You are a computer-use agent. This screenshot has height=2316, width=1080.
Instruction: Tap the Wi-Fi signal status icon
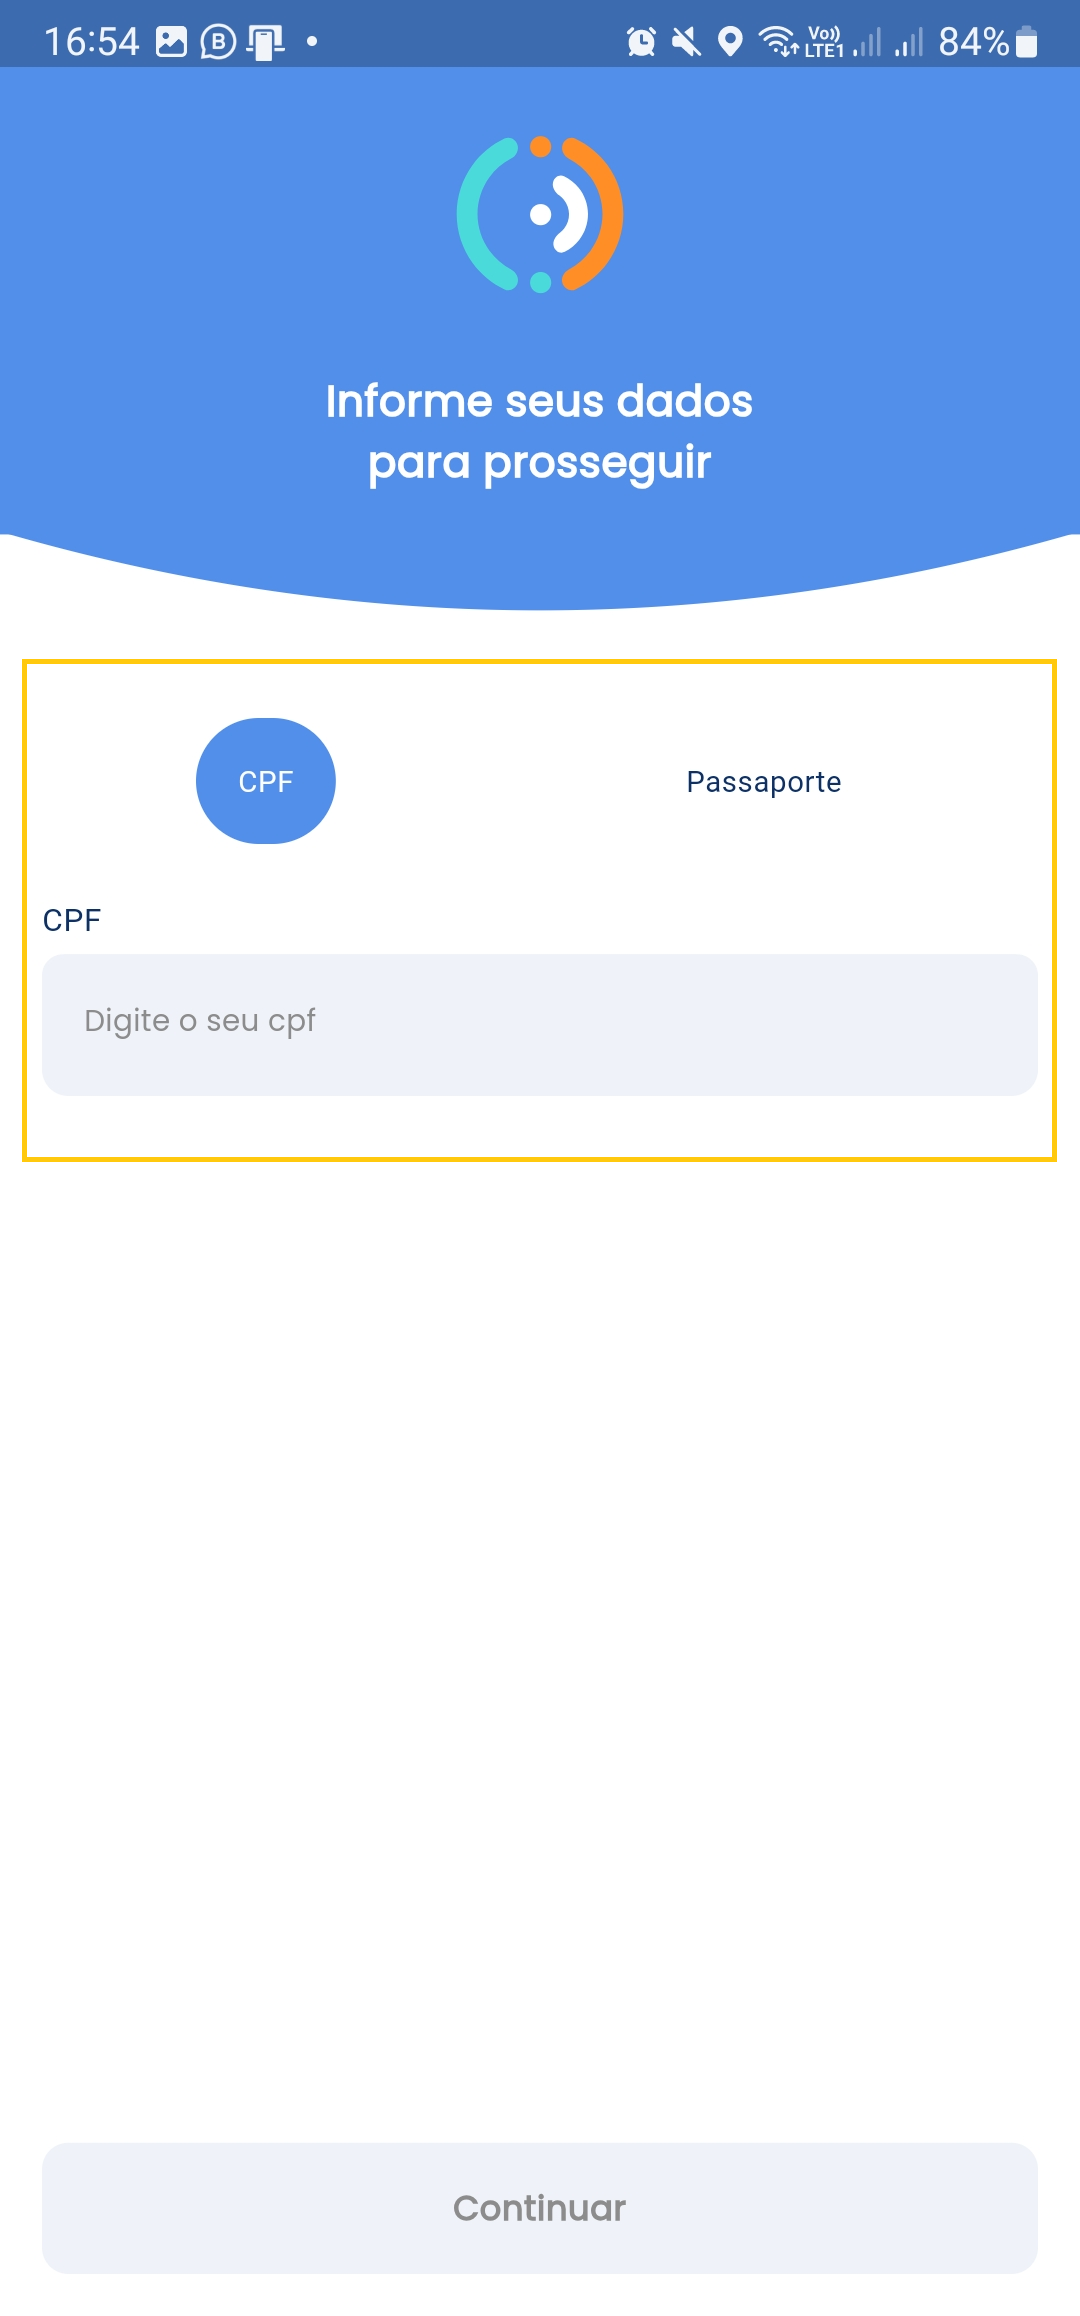tap(777, 42)
